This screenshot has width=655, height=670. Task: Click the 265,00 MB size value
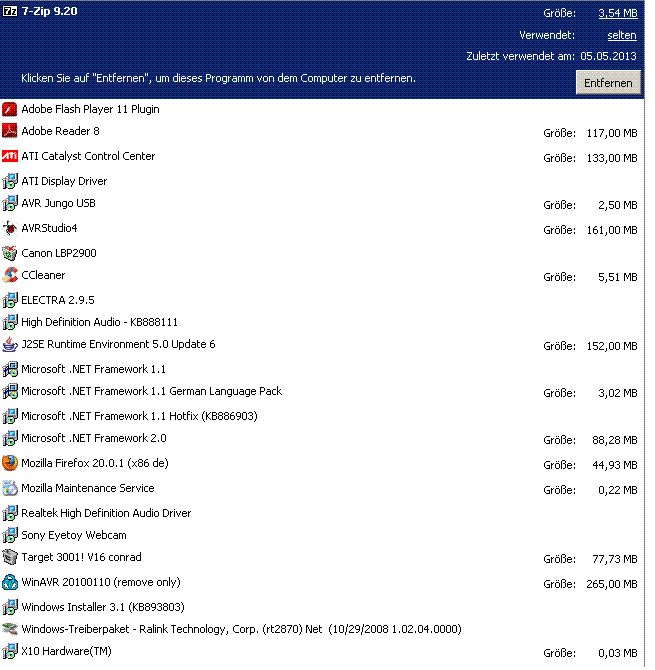[612, 584]
